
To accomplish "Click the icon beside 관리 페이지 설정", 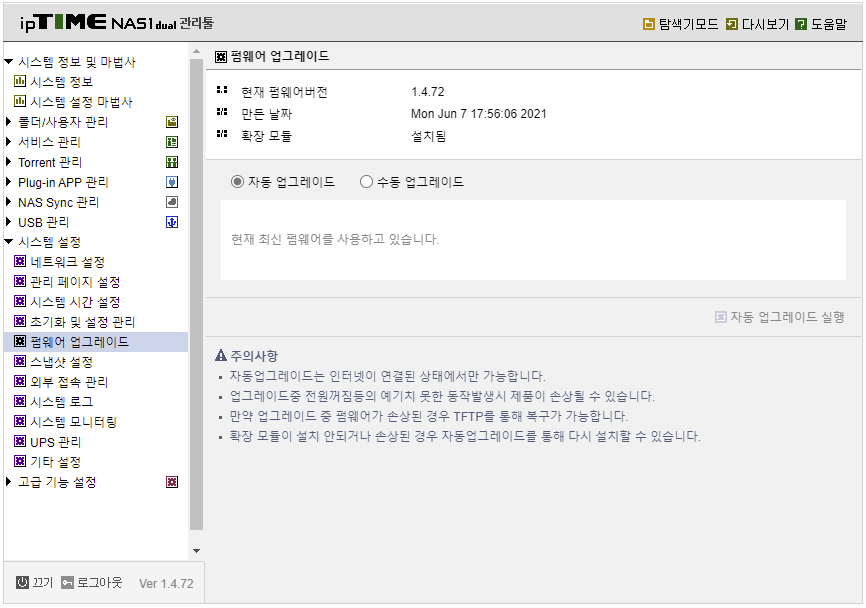I will [20, 282].
